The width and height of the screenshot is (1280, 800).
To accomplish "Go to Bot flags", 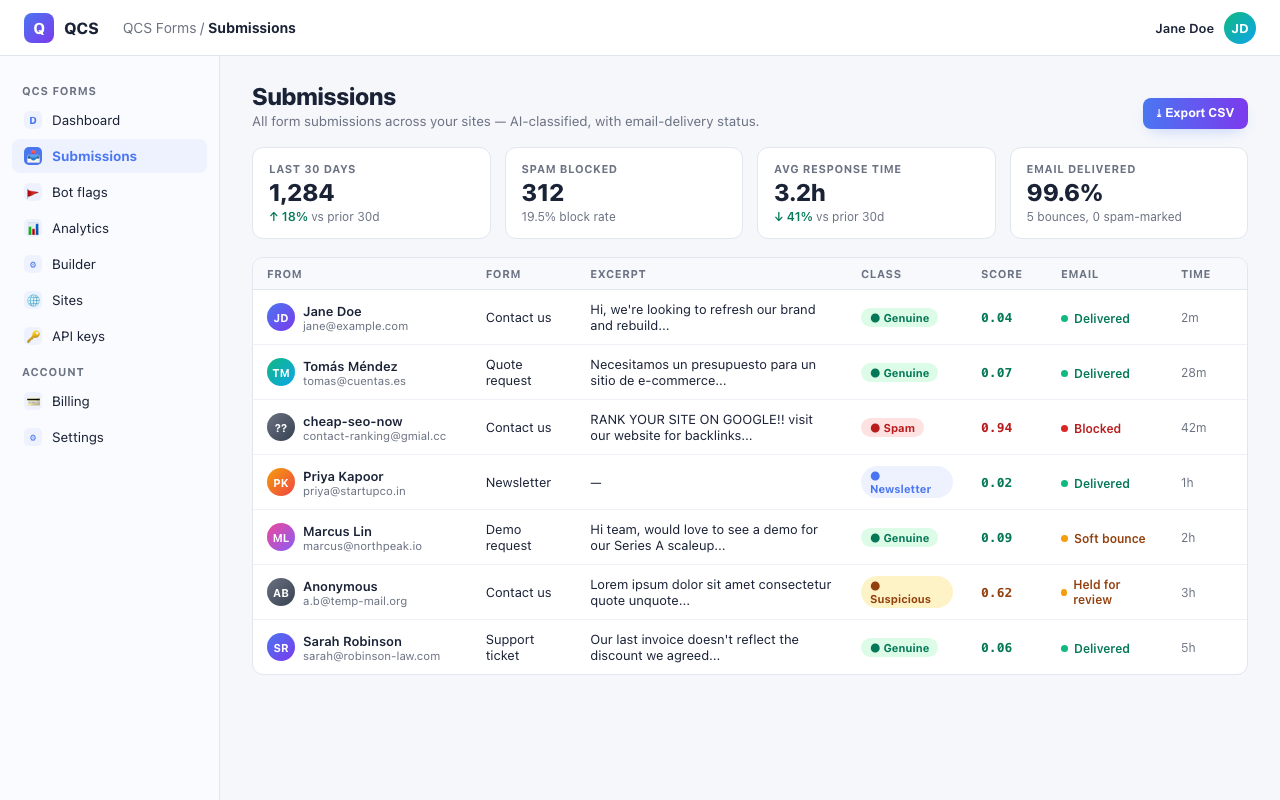I will (110, 192).
